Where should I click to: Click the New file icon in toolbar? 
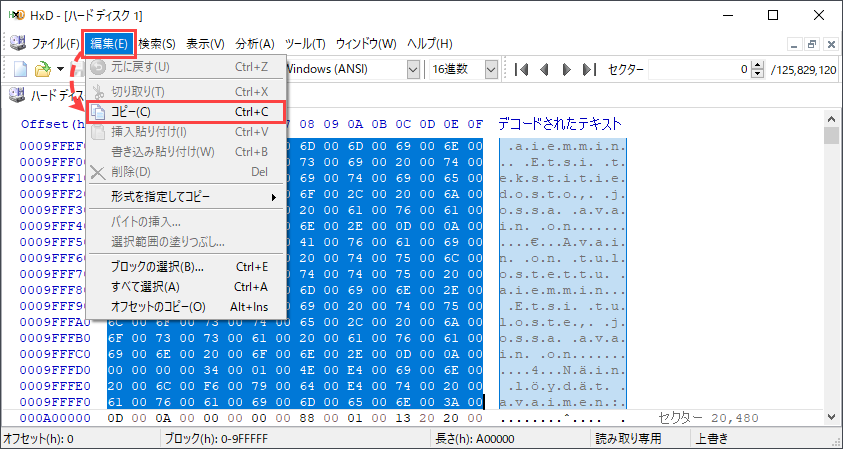(x=20, y=69)
